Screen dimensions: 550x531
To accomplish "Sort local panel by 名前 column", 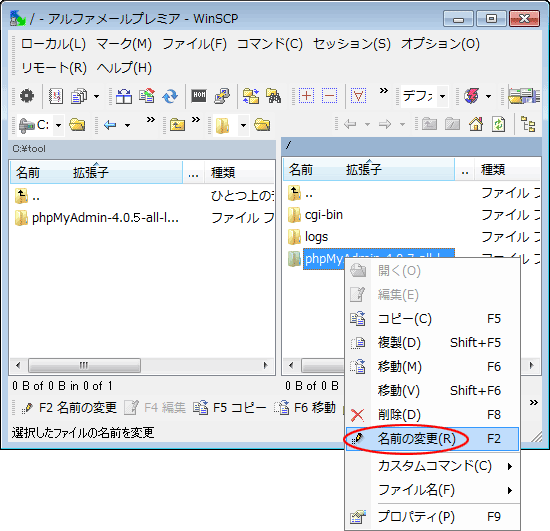I will click(96, 172).
